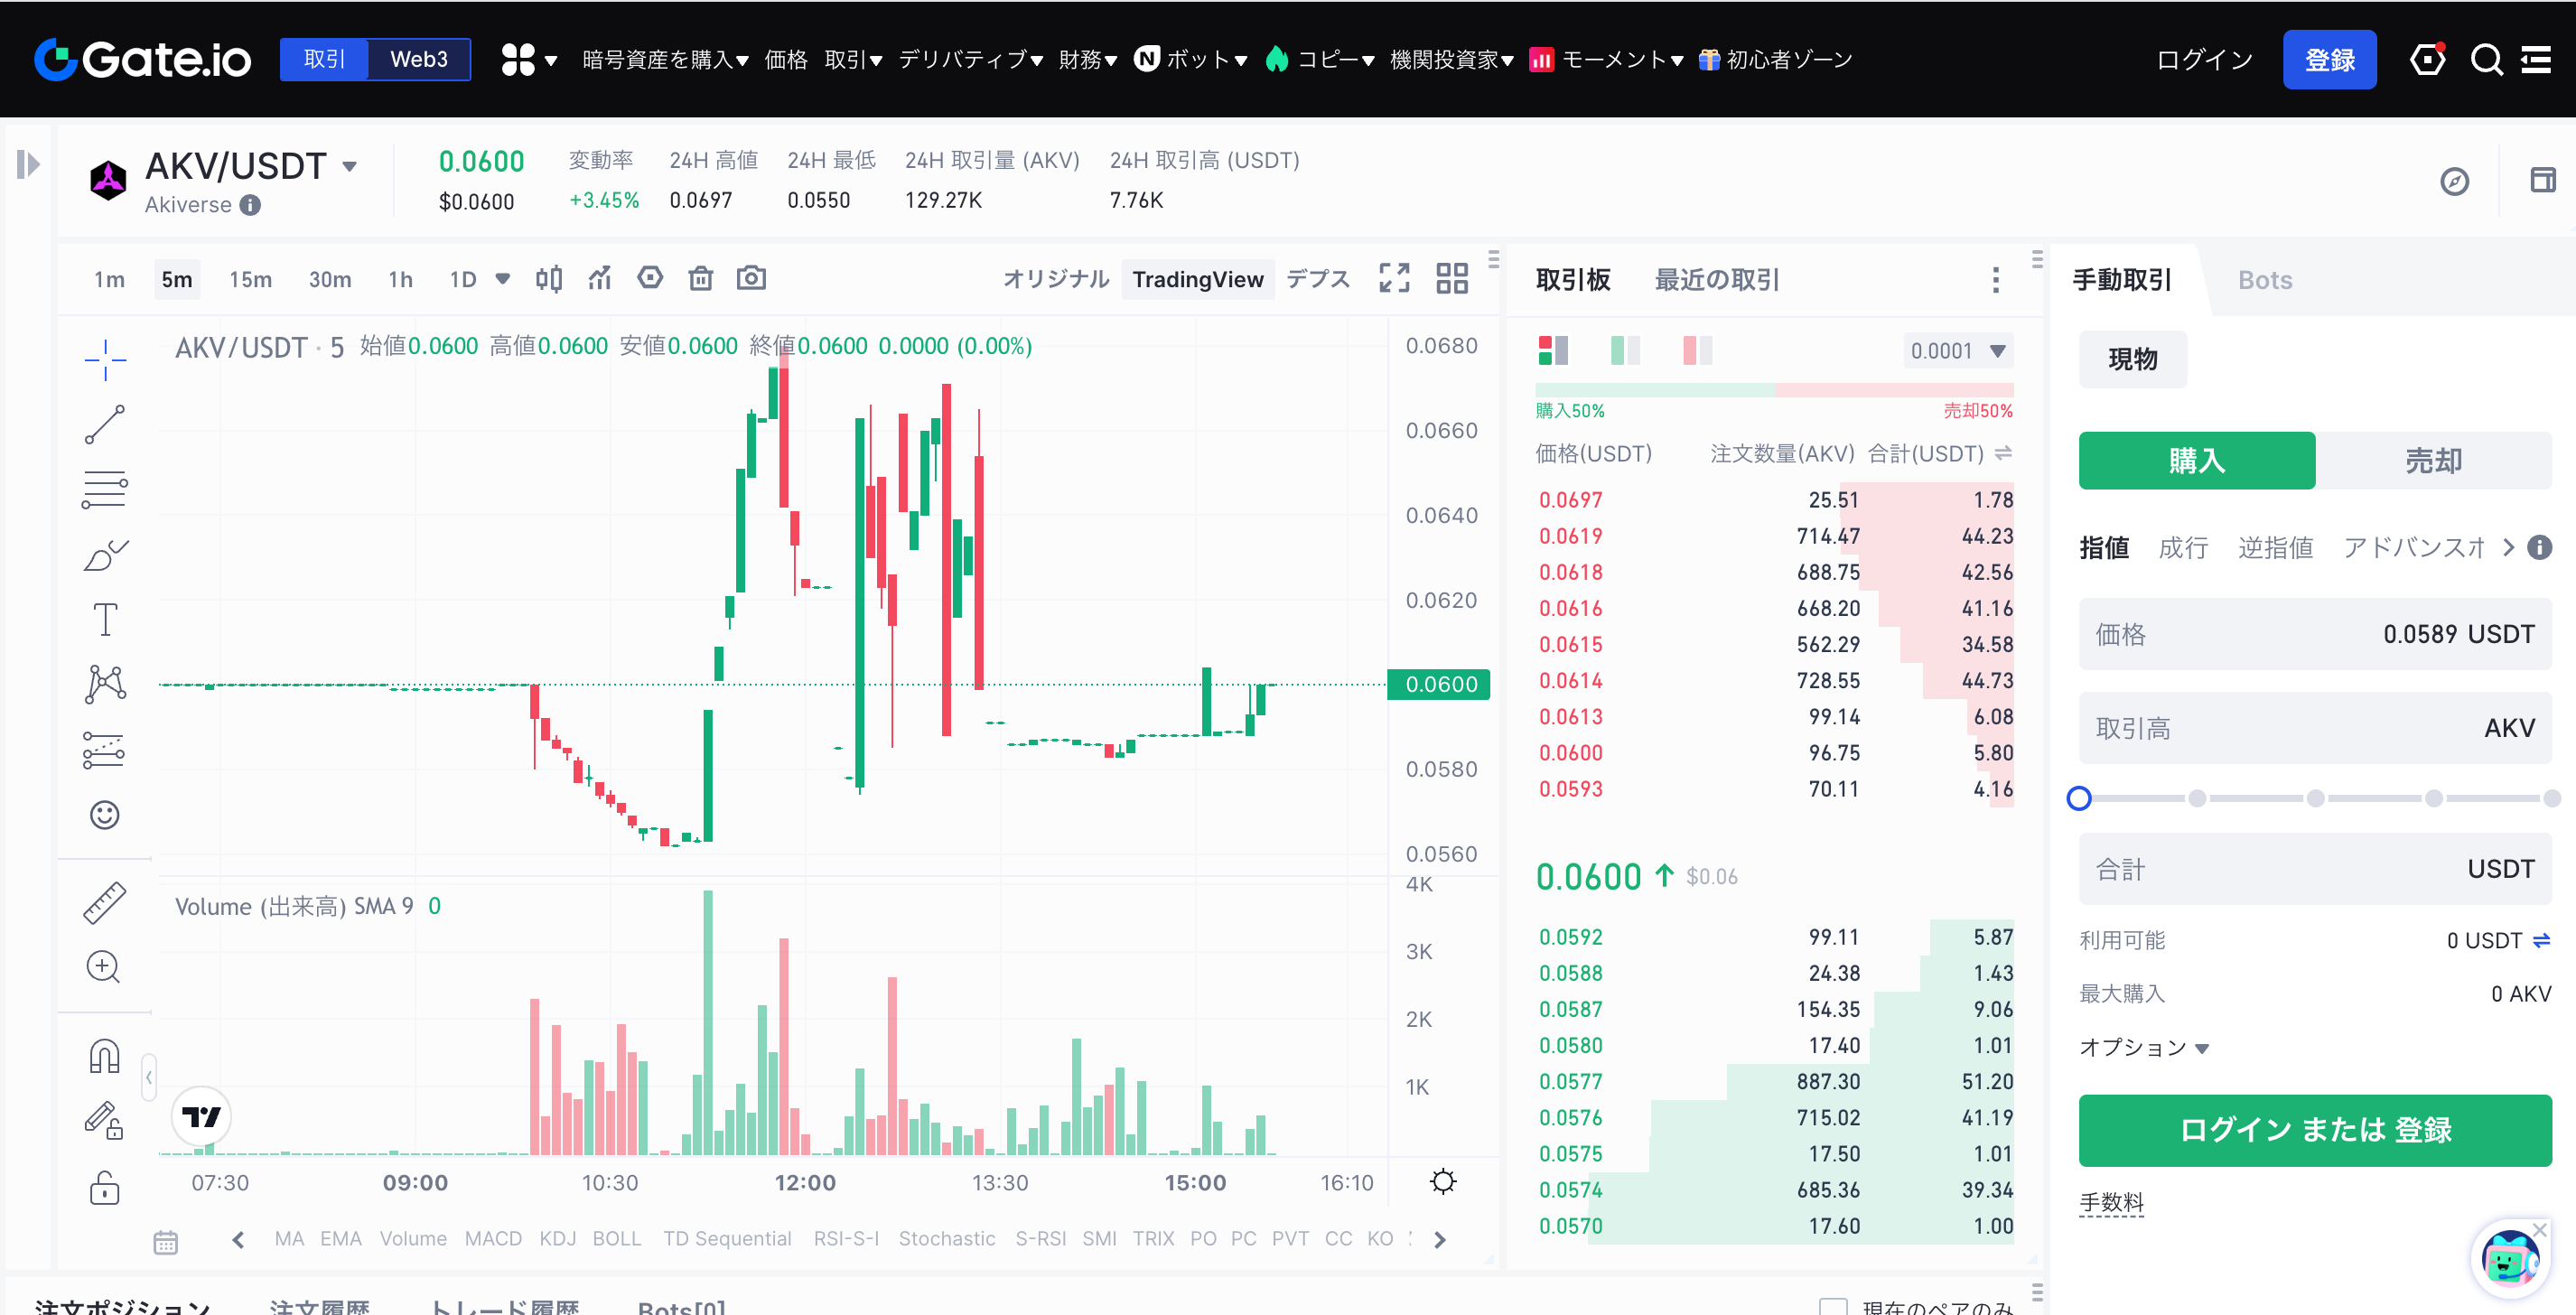Viewport: 2576px width, 1315px height.
Task: Select the text annotation tool
Action: pyautogui.click(x=105, y=619)
